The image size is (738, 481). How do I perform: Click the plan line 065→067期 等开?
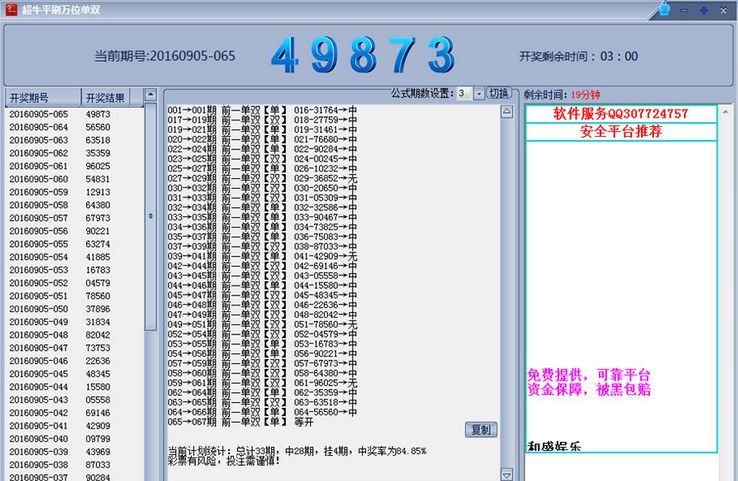click(241, 422)
